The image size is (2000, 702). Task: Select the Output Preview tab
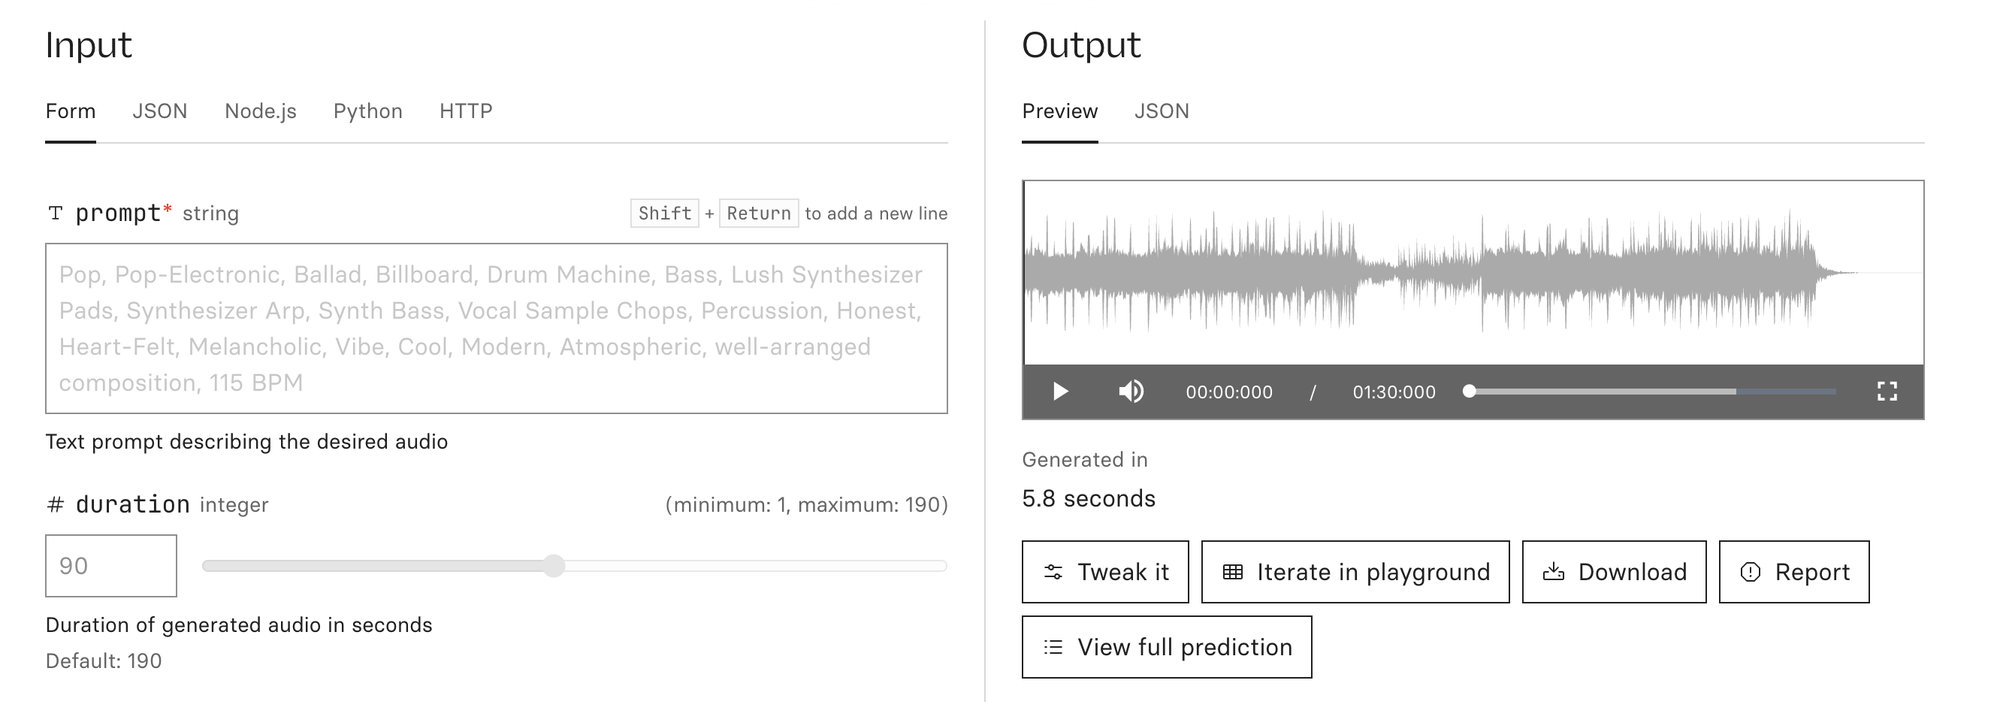[1060, 111]
